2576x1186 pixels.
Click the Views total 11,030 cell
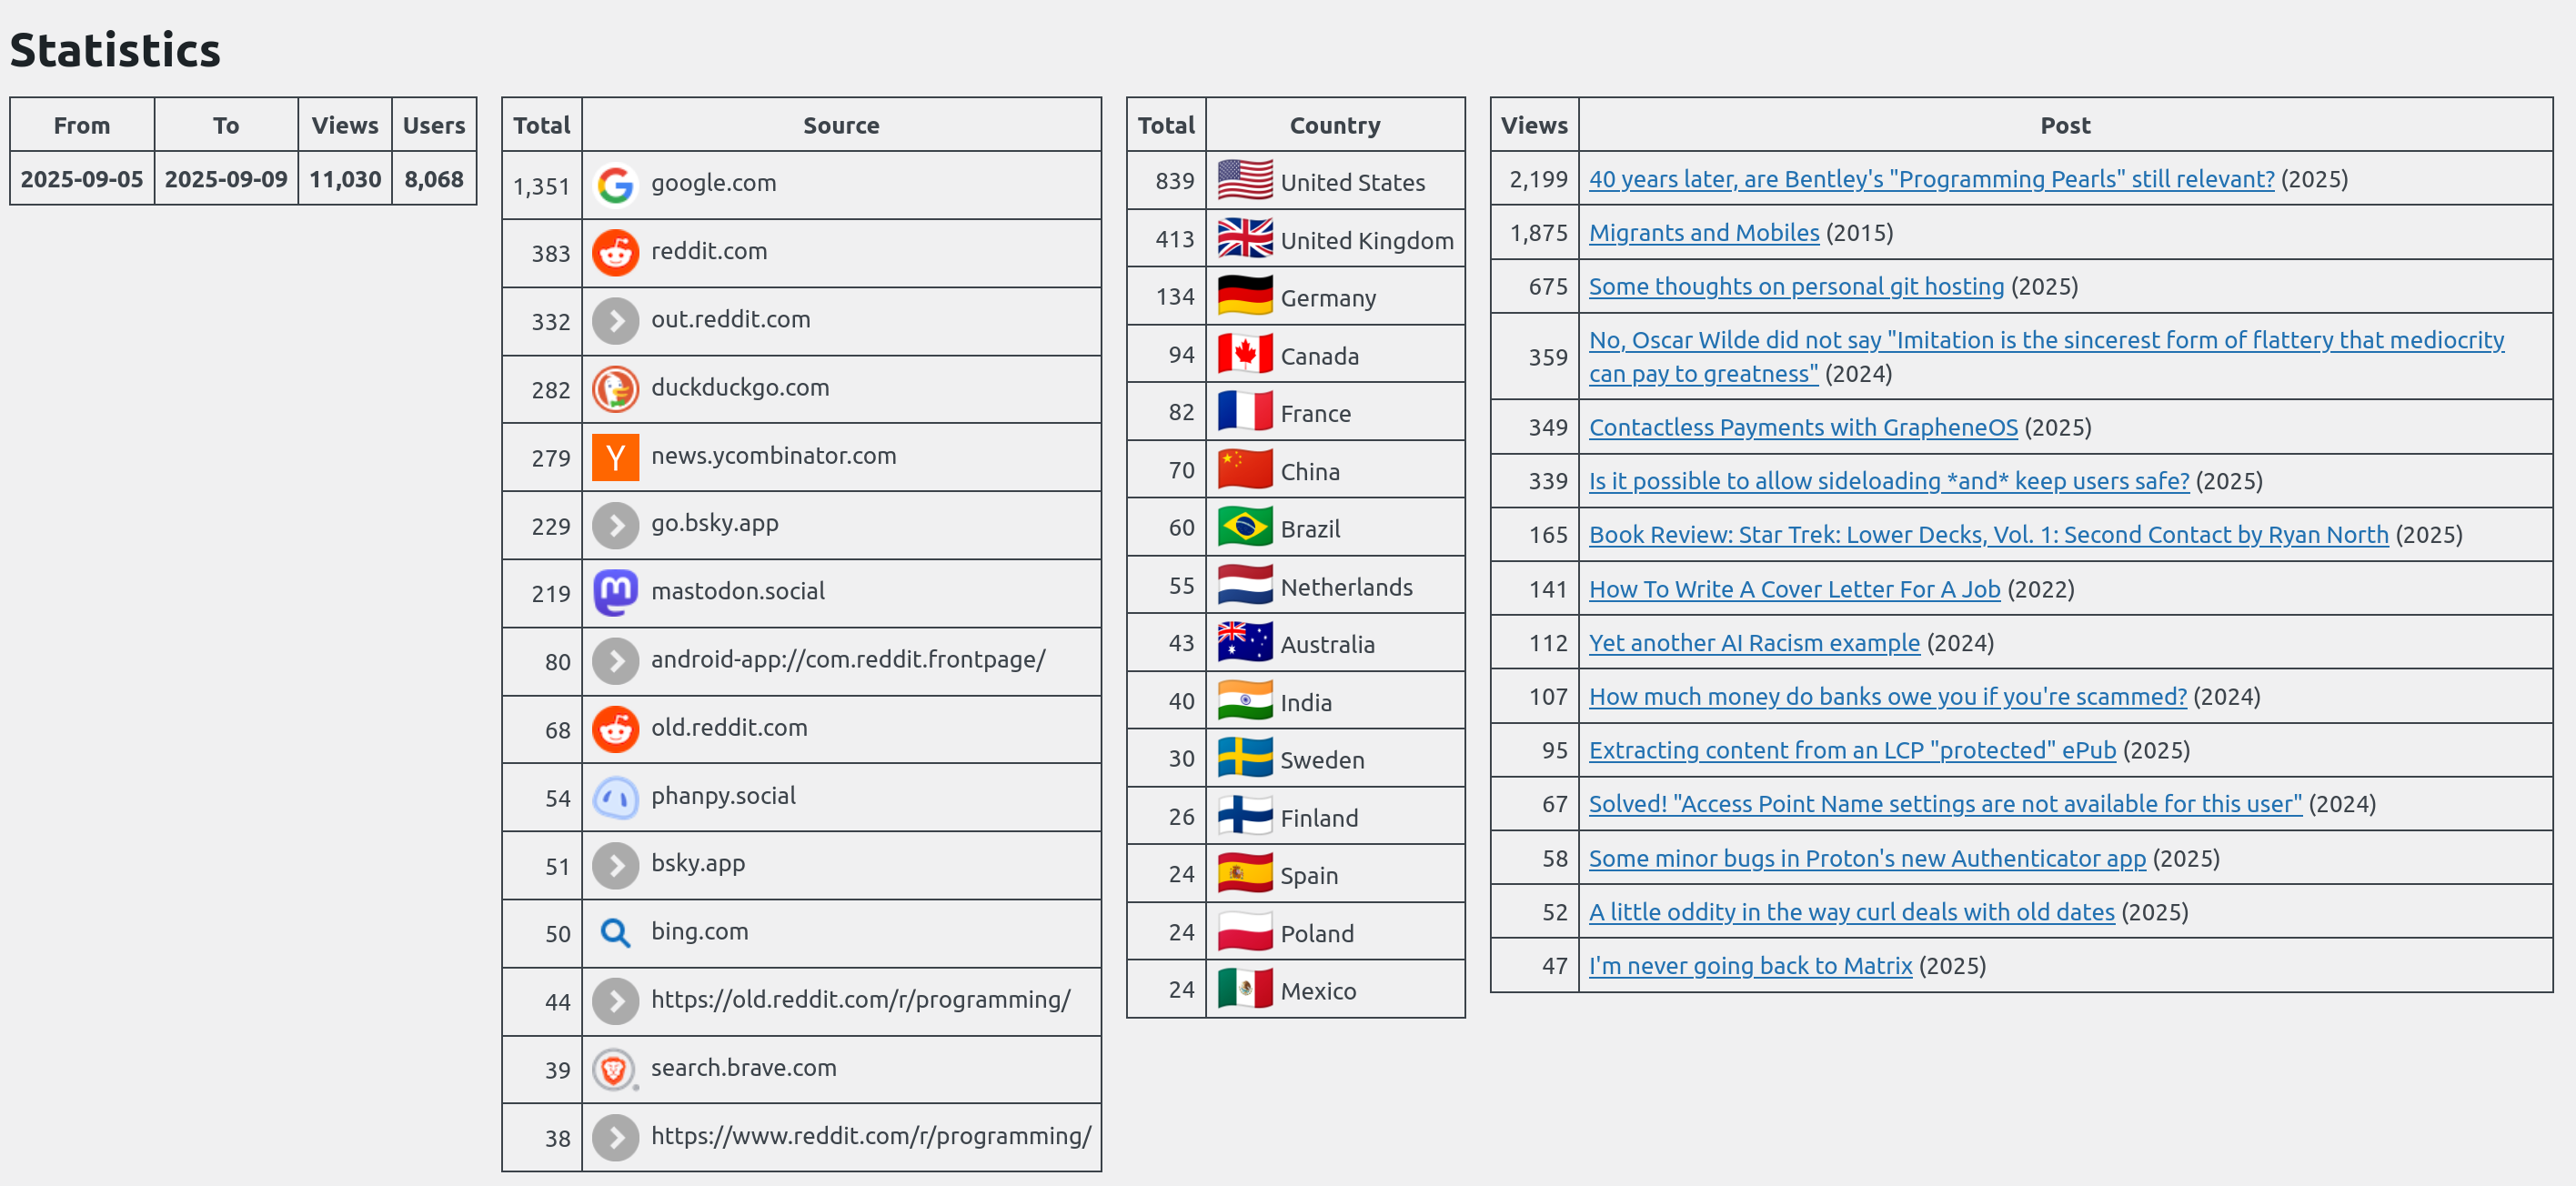[x=345, y=179]
